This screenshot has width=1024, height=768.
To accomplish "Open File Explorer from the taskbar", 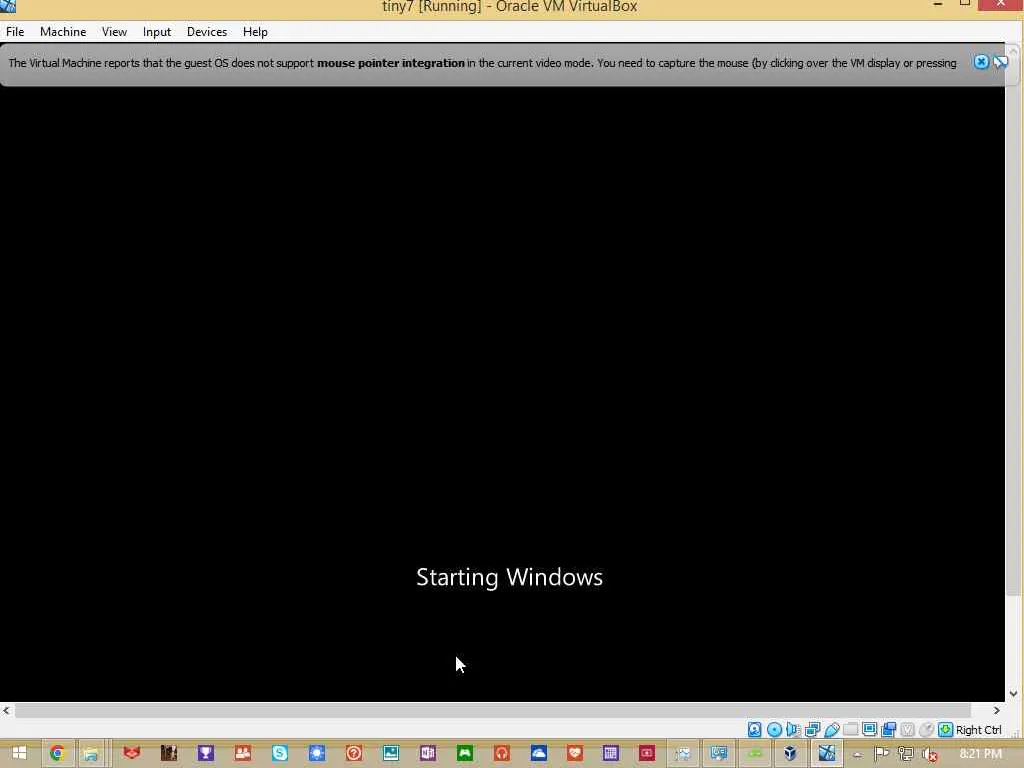I will coord(91,753).
